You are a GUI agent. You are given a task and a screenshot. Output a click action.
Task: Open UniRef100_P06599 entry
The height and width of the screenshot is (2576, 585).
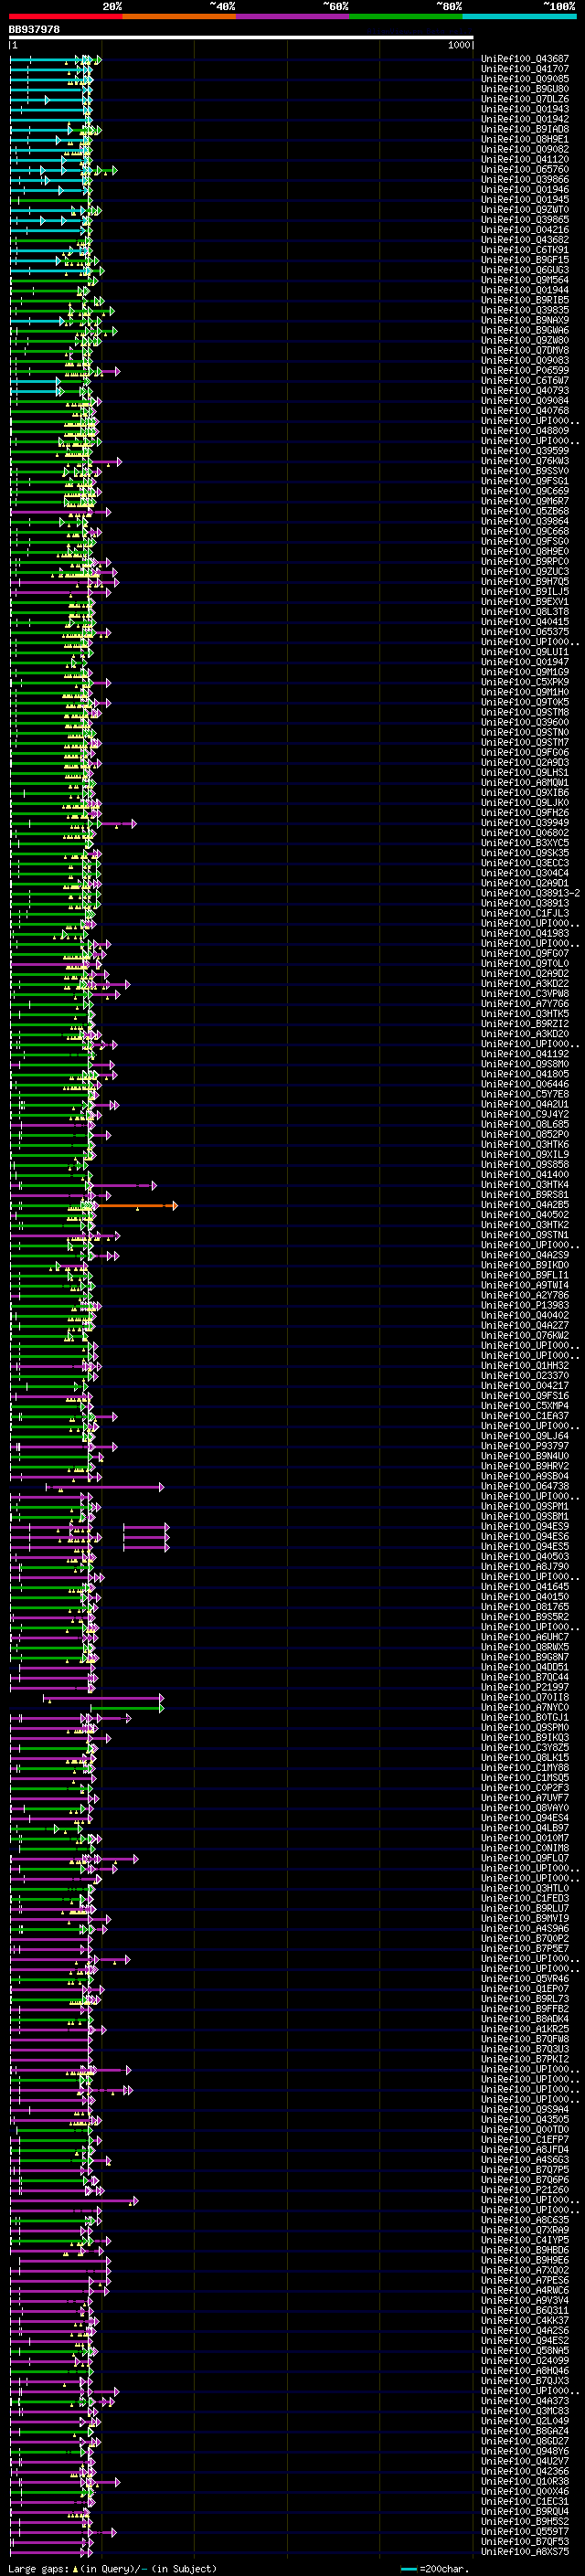pos(525,371)
